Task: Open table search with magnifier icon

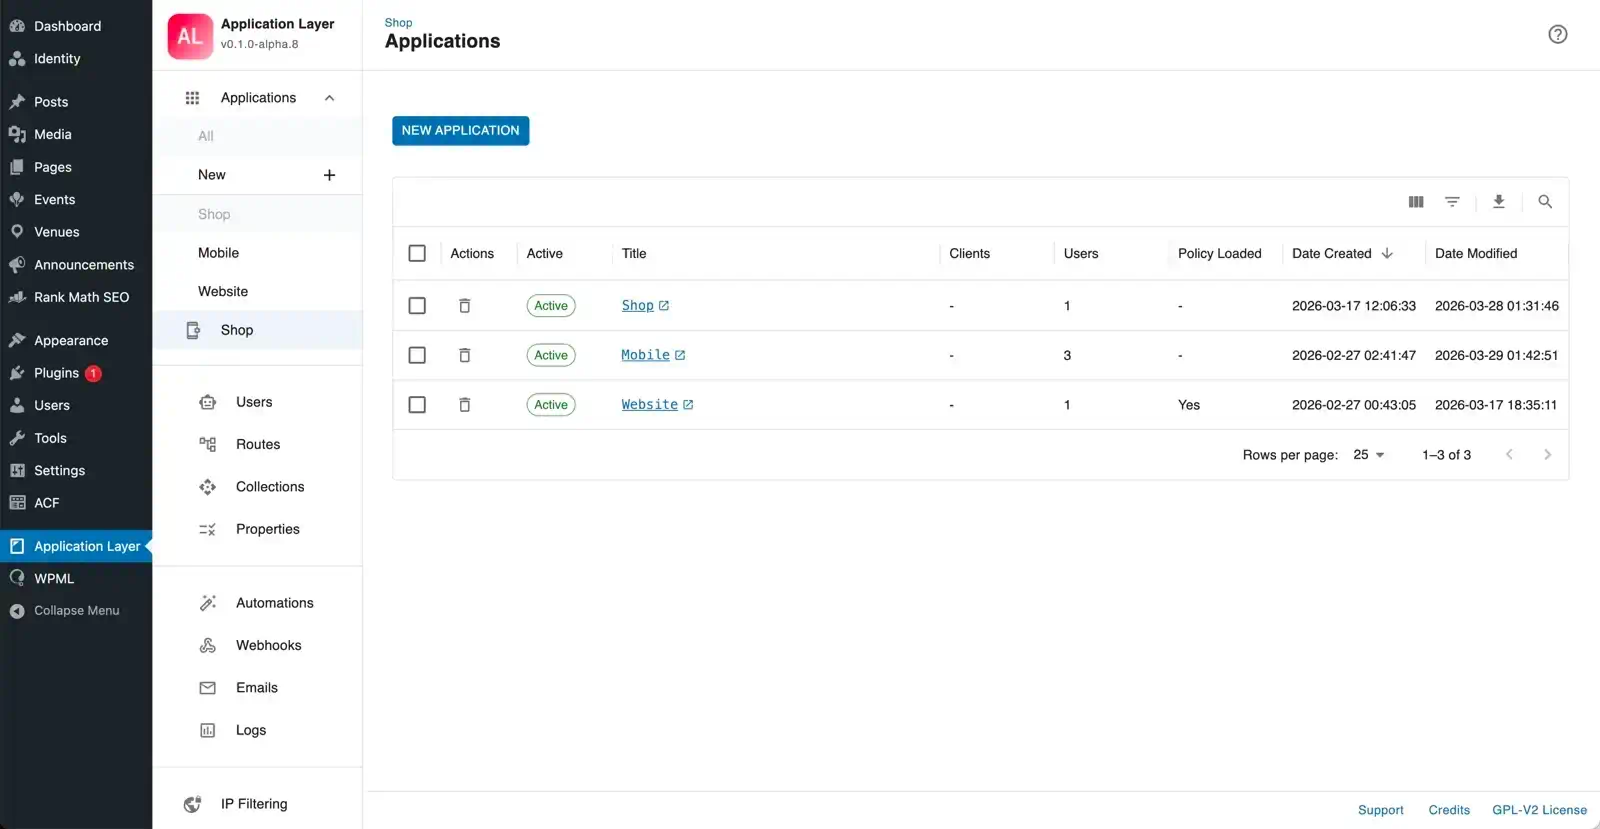Action: (x=1544, y=202)
